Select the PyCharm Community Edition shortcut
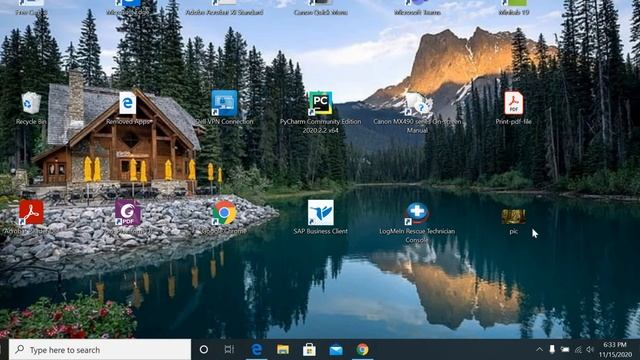The image size is (640, 360). click(x=320, y=103)
